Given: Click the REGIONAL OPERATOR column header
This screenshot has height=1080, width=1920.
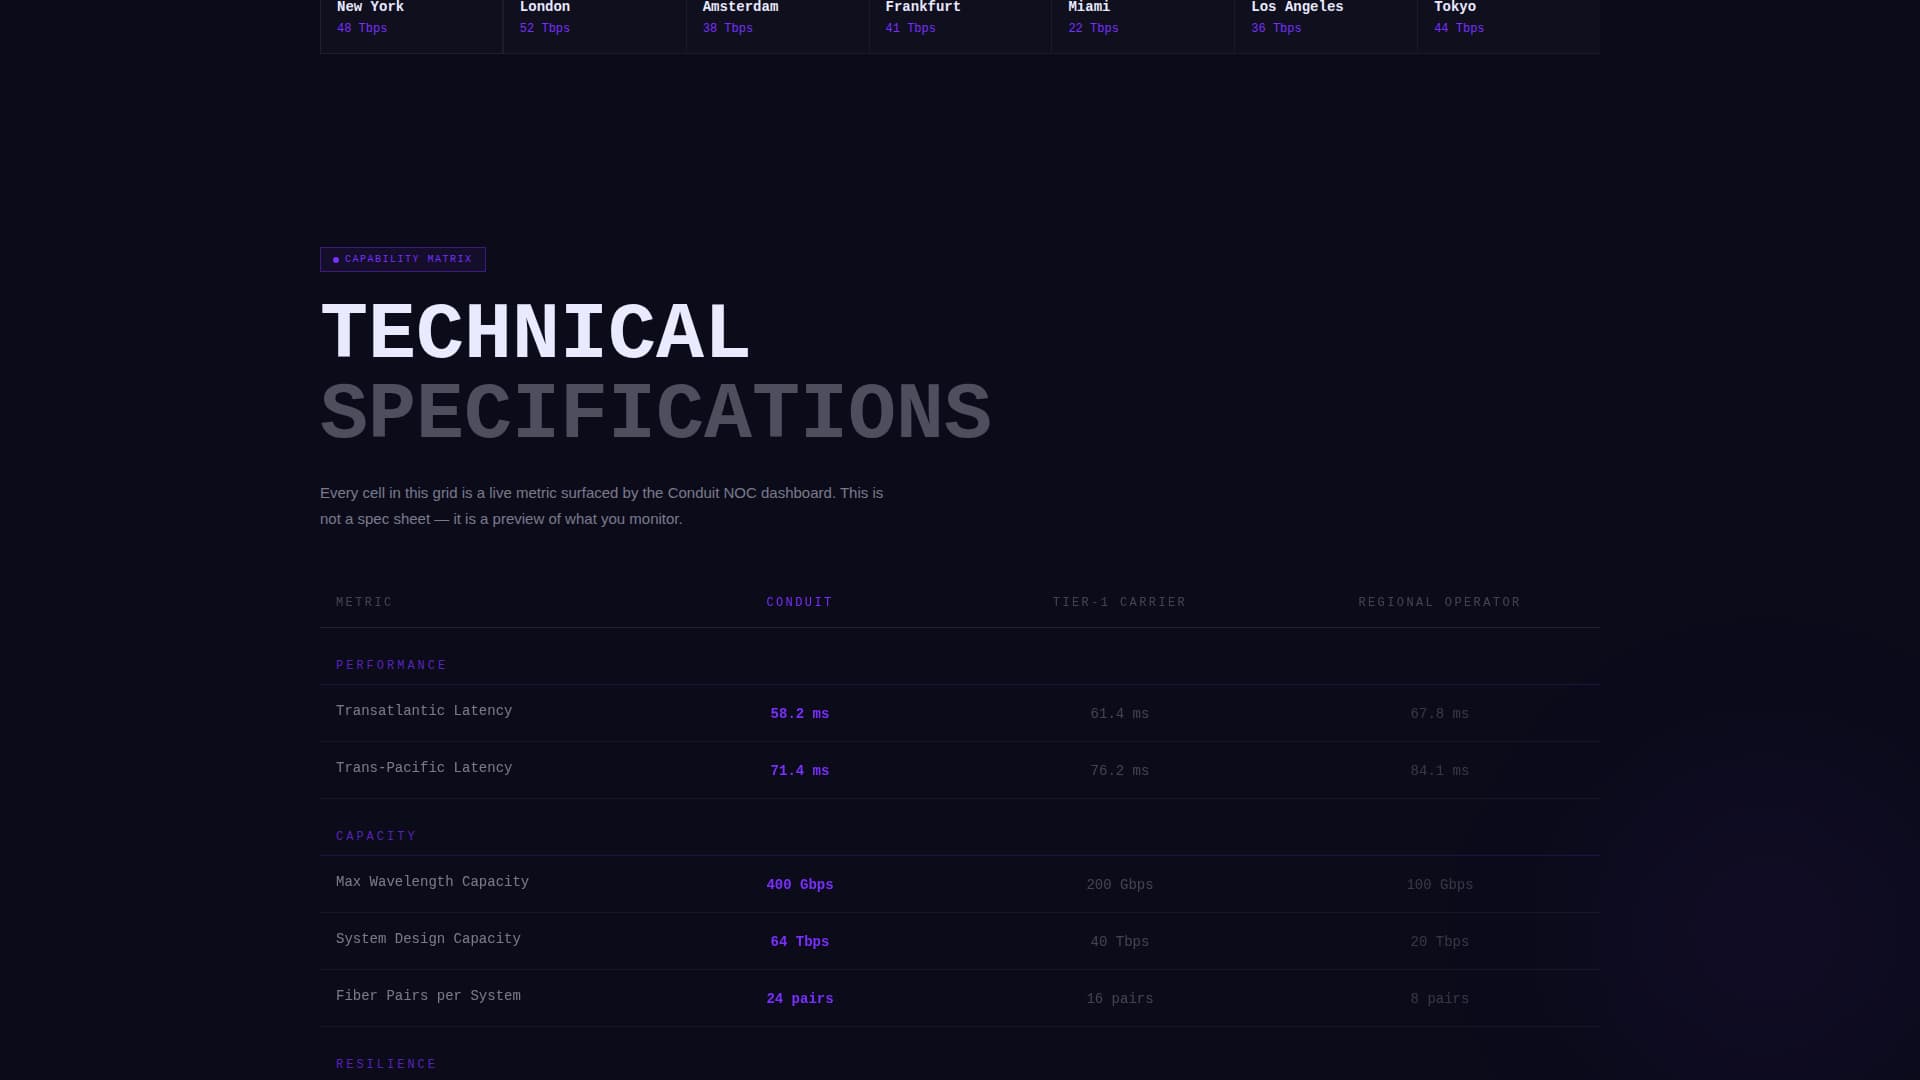Looking at the screenshot, I should tap(1439, 602).
